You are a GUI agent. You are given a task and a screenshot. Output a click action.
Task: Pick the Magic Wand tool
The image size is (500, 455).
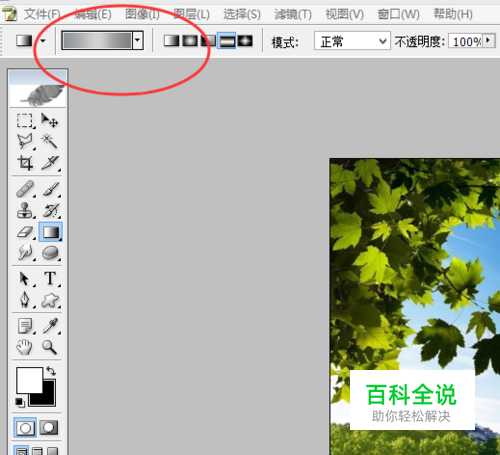point(50,141)
